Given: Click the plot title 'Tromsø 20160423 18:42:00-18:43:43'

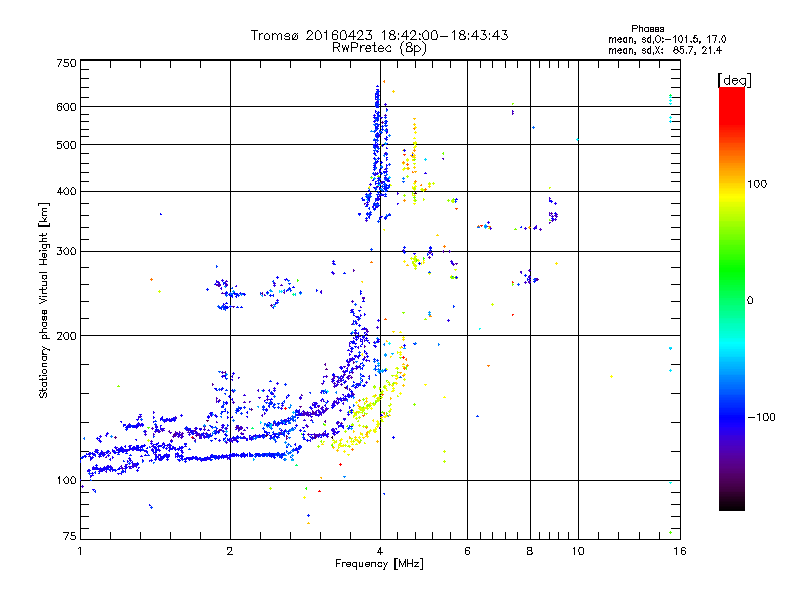Looking at the screenshot, I should 380,35.
